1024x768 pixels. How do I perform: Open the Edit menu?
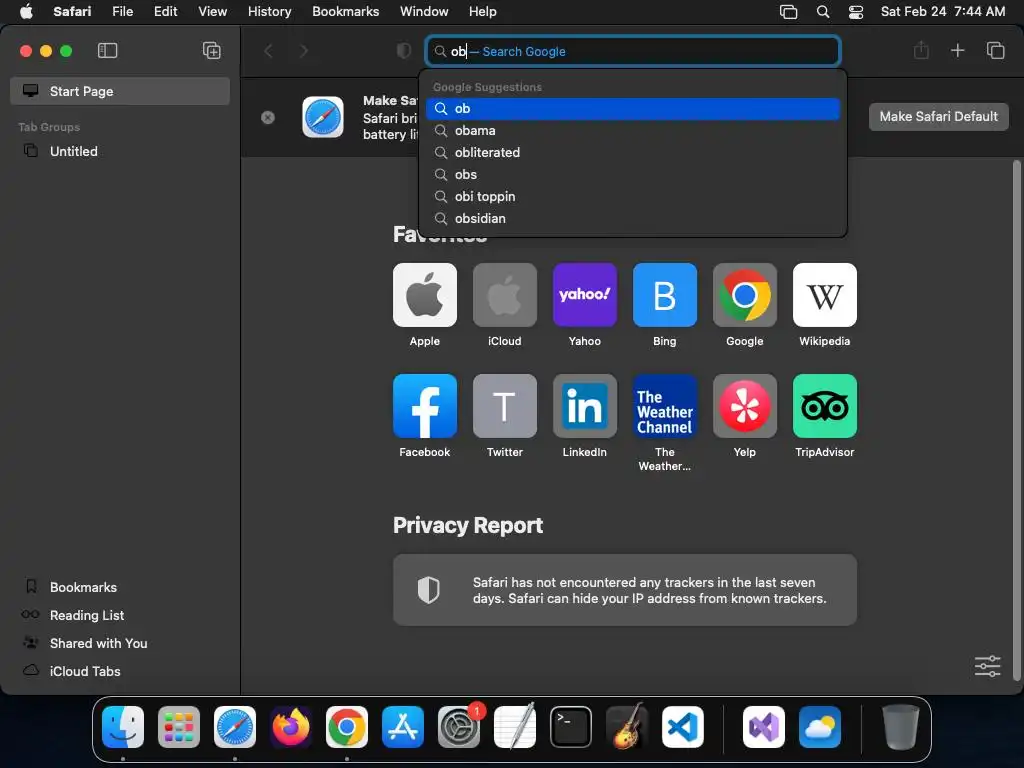click(165, 11)
